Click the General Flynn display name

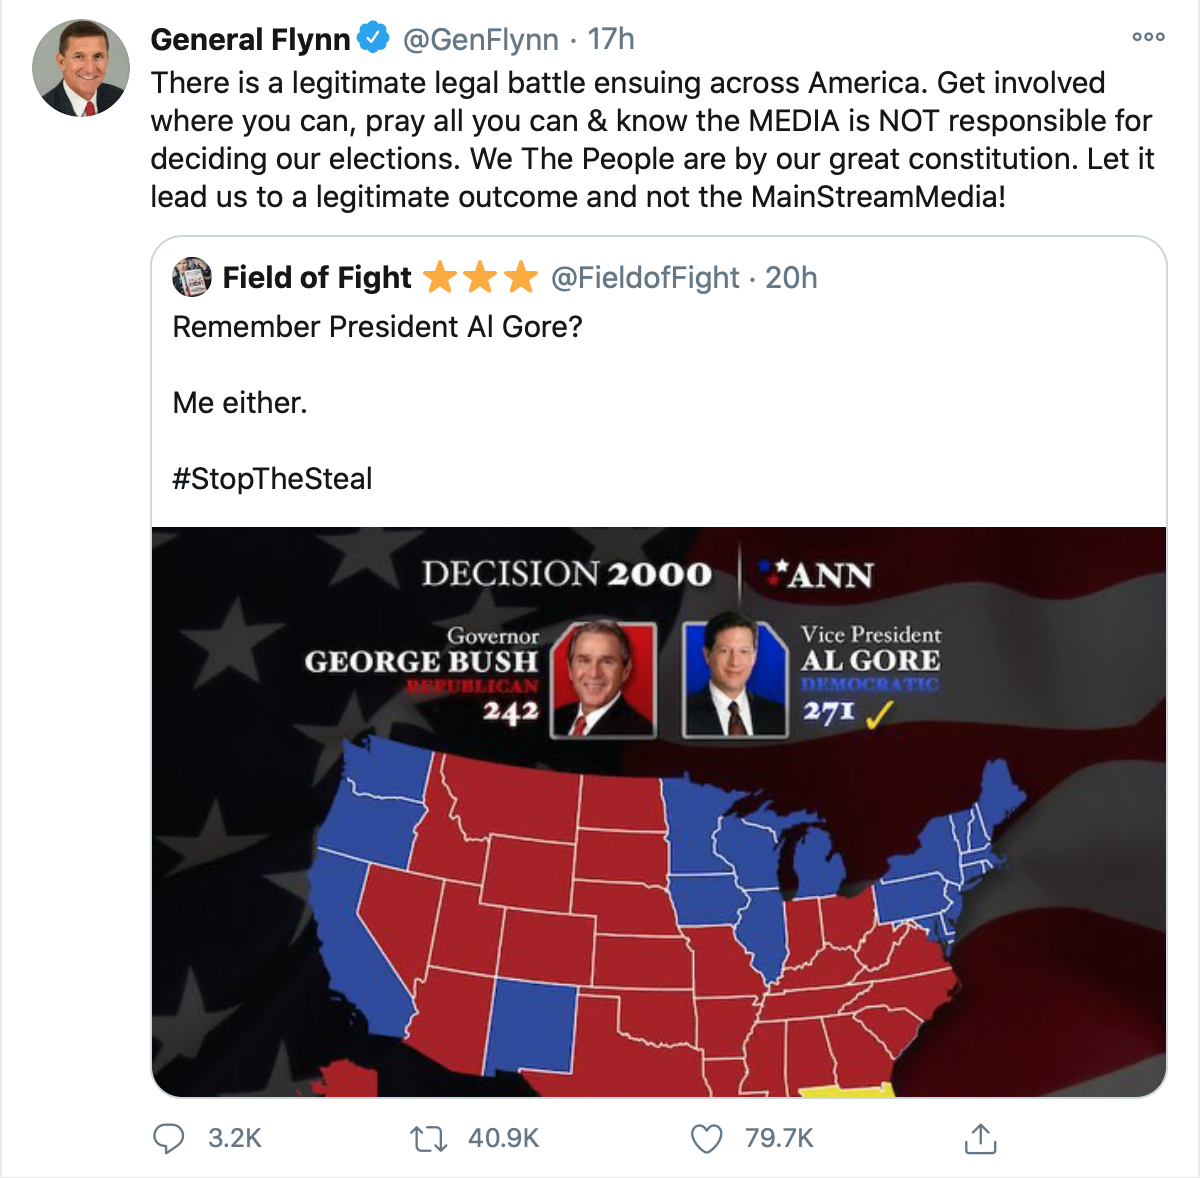(250, 39)
